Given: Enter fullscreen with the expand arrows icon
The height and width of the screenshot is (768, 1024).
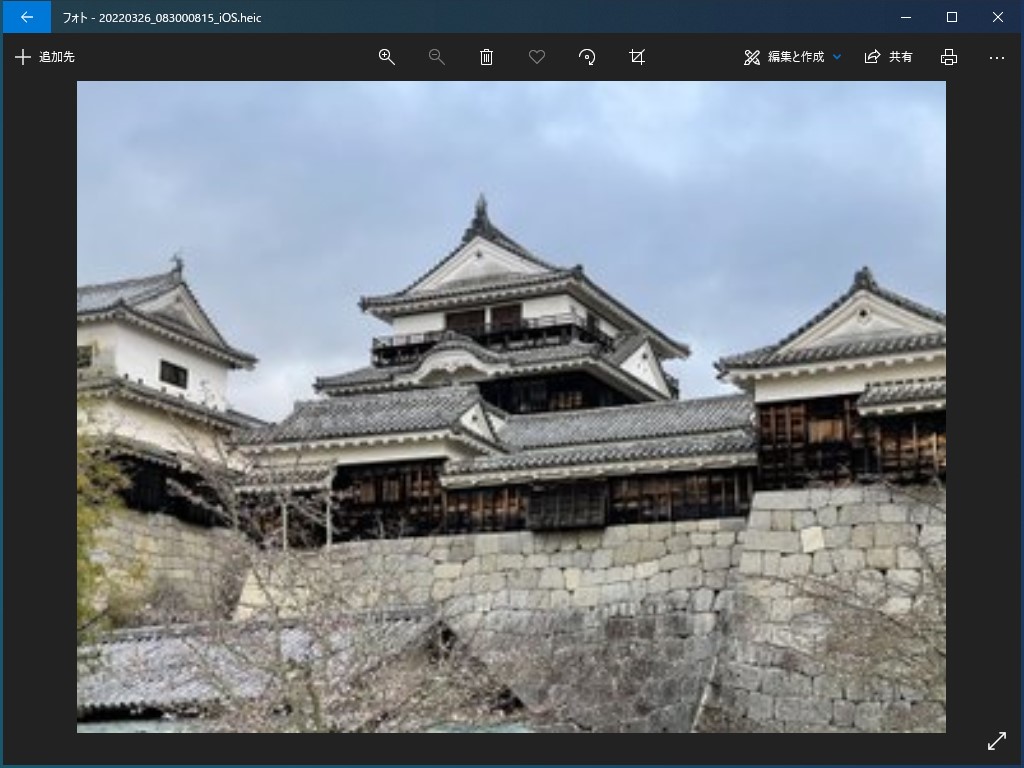Looking at the screenshot, I should pyautogui.click(x=997, y=741).
